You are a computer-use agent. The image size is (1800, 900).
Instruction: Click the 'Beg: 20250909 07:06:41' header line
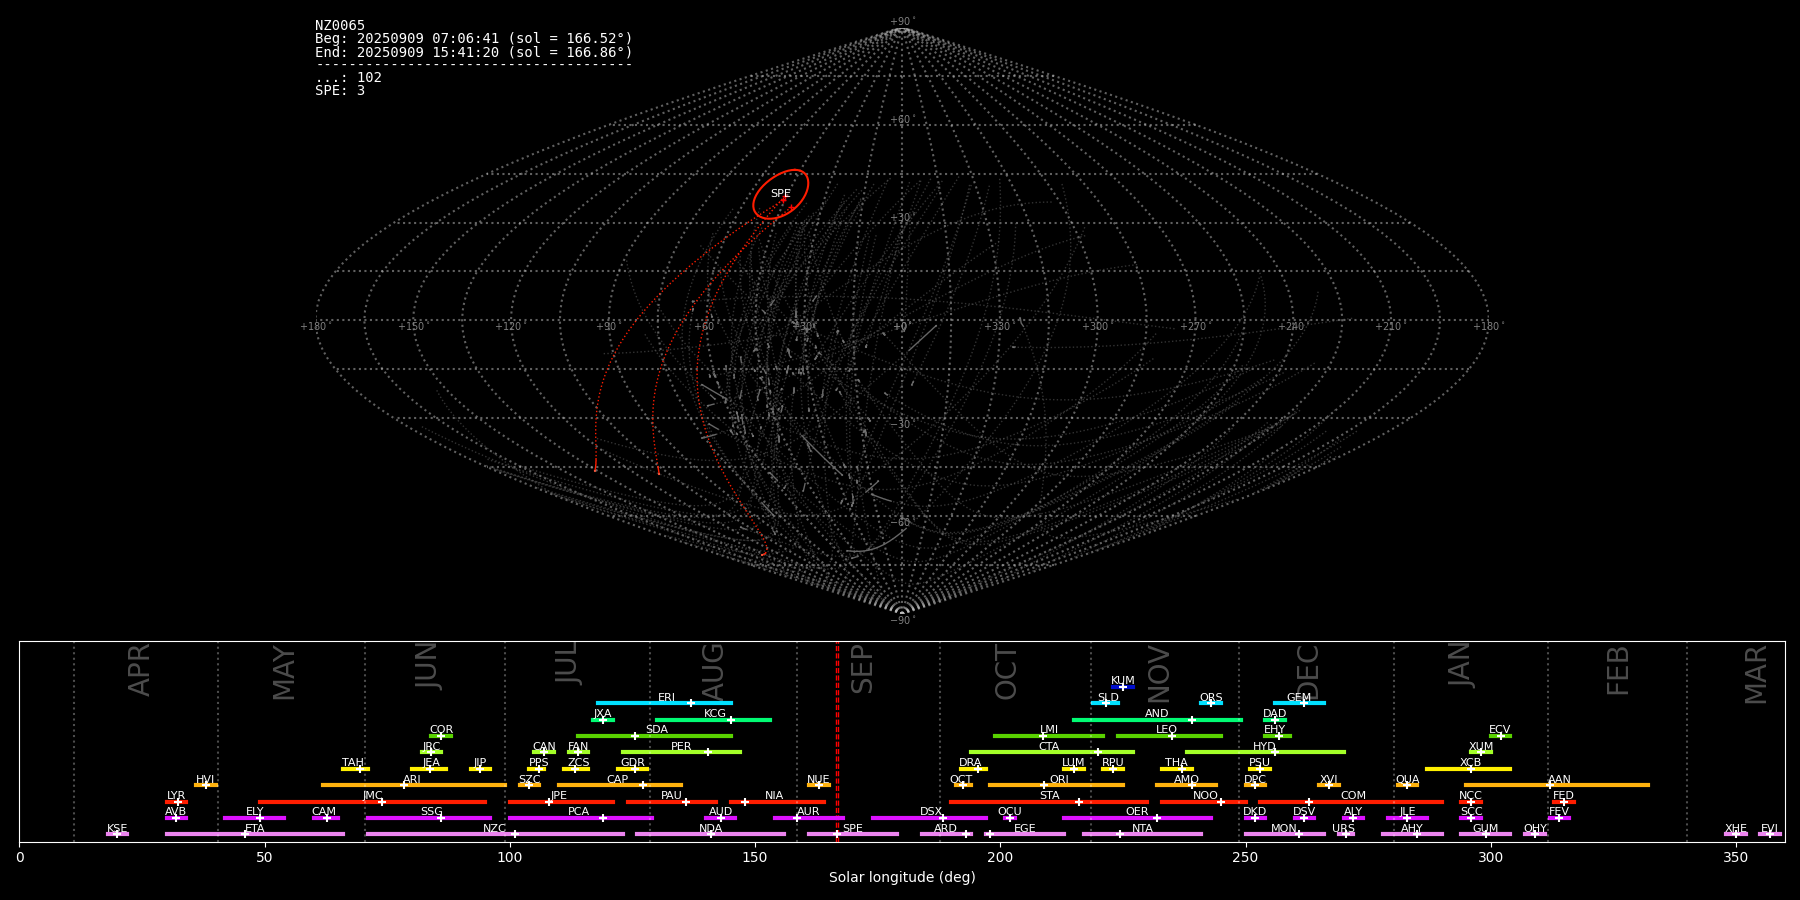(x=474, y=39)
